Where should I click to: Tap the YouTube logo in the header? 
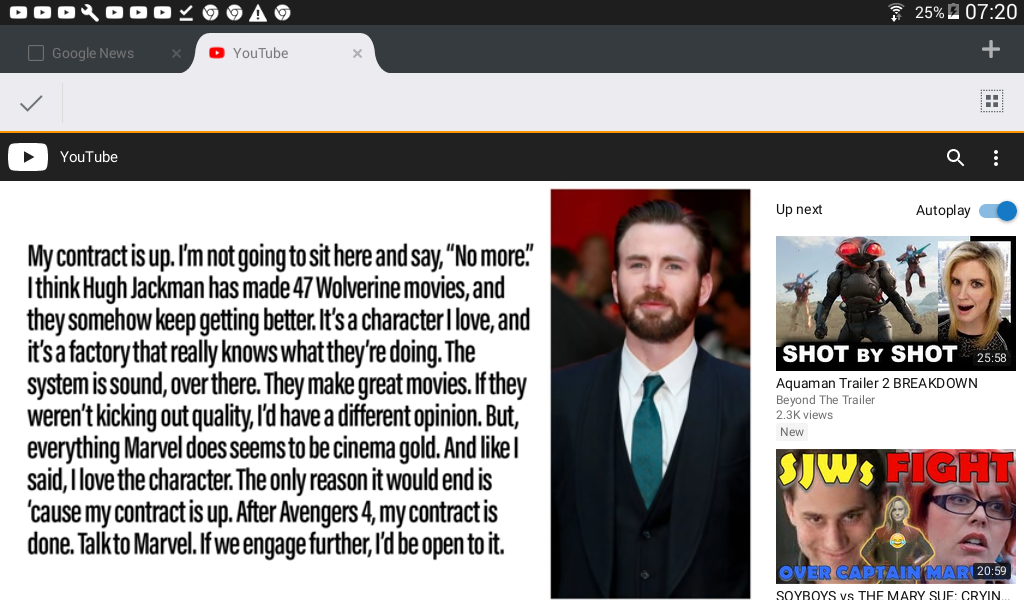pyautogui.click(x=27, y=157)
